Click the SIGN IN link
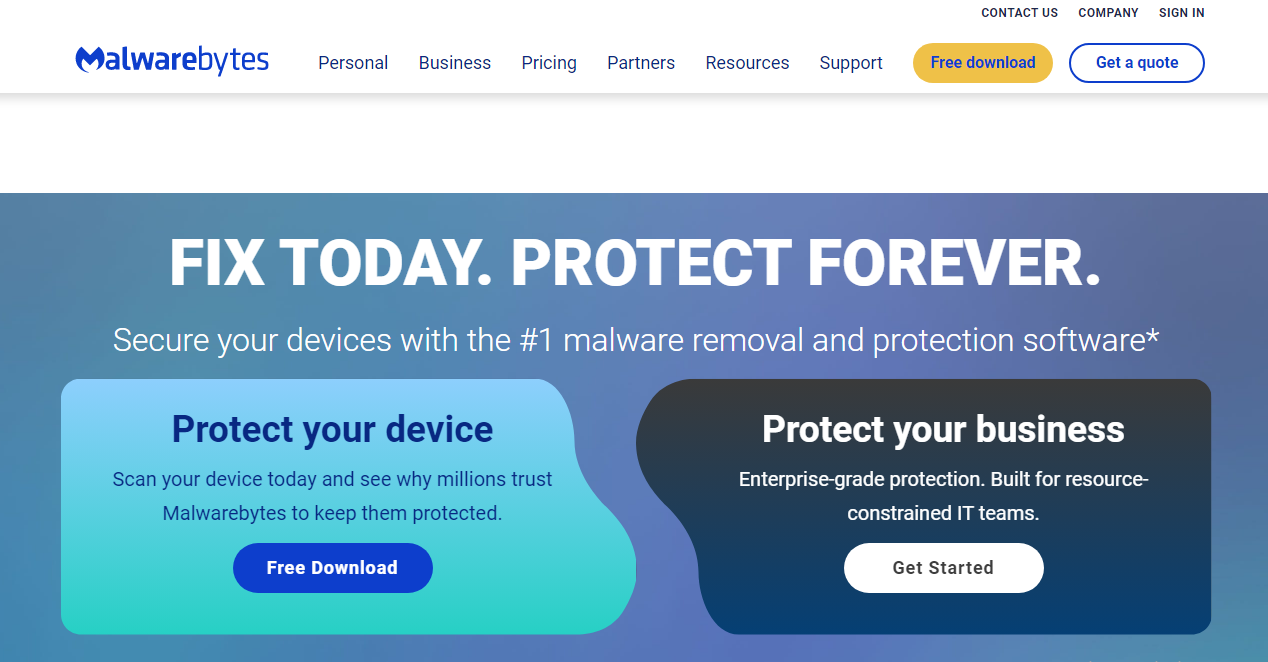The height and width of the screenshot is (662, 1268). tap(1181, 13)
